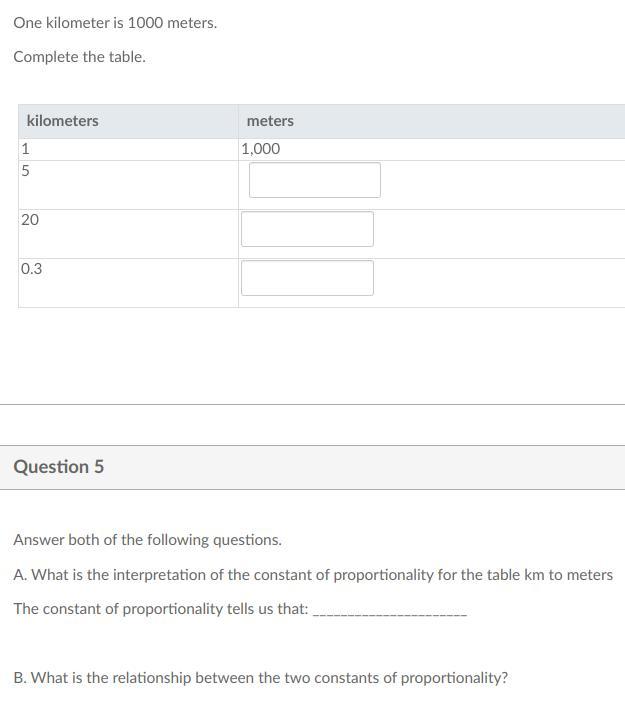Viewport: 625px width, 704px height.
Task: Click question A about the interpretation of the constant
Action: [x=313, y=575]
